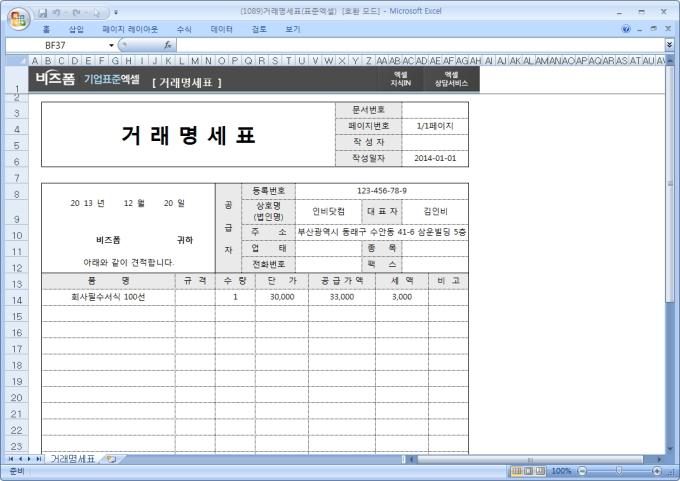Click the 엑셀 상담서비스 button in banner

[x=451, y=79]
